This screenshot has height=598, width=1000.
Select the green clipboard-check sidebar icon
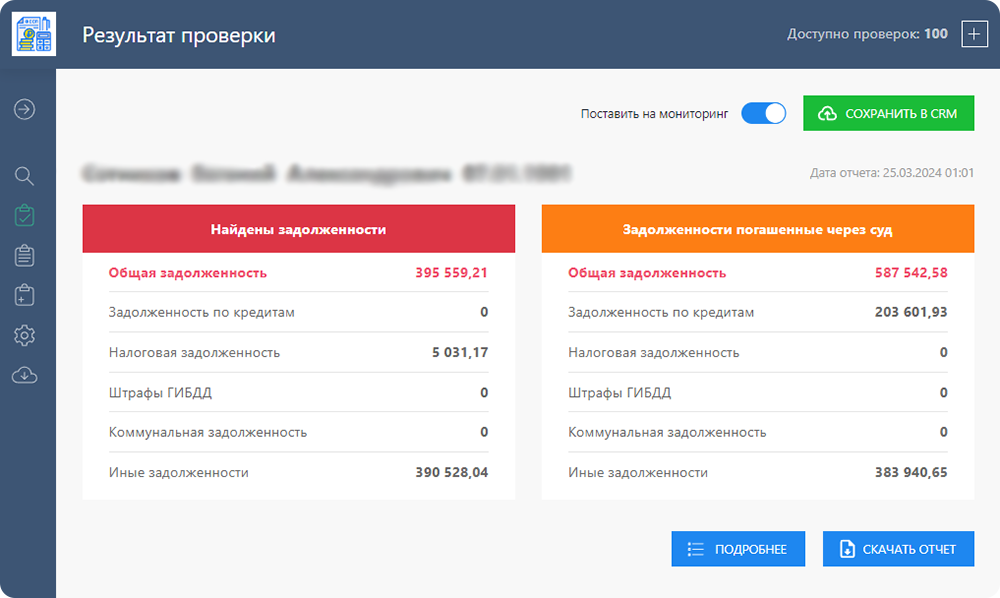25,215
